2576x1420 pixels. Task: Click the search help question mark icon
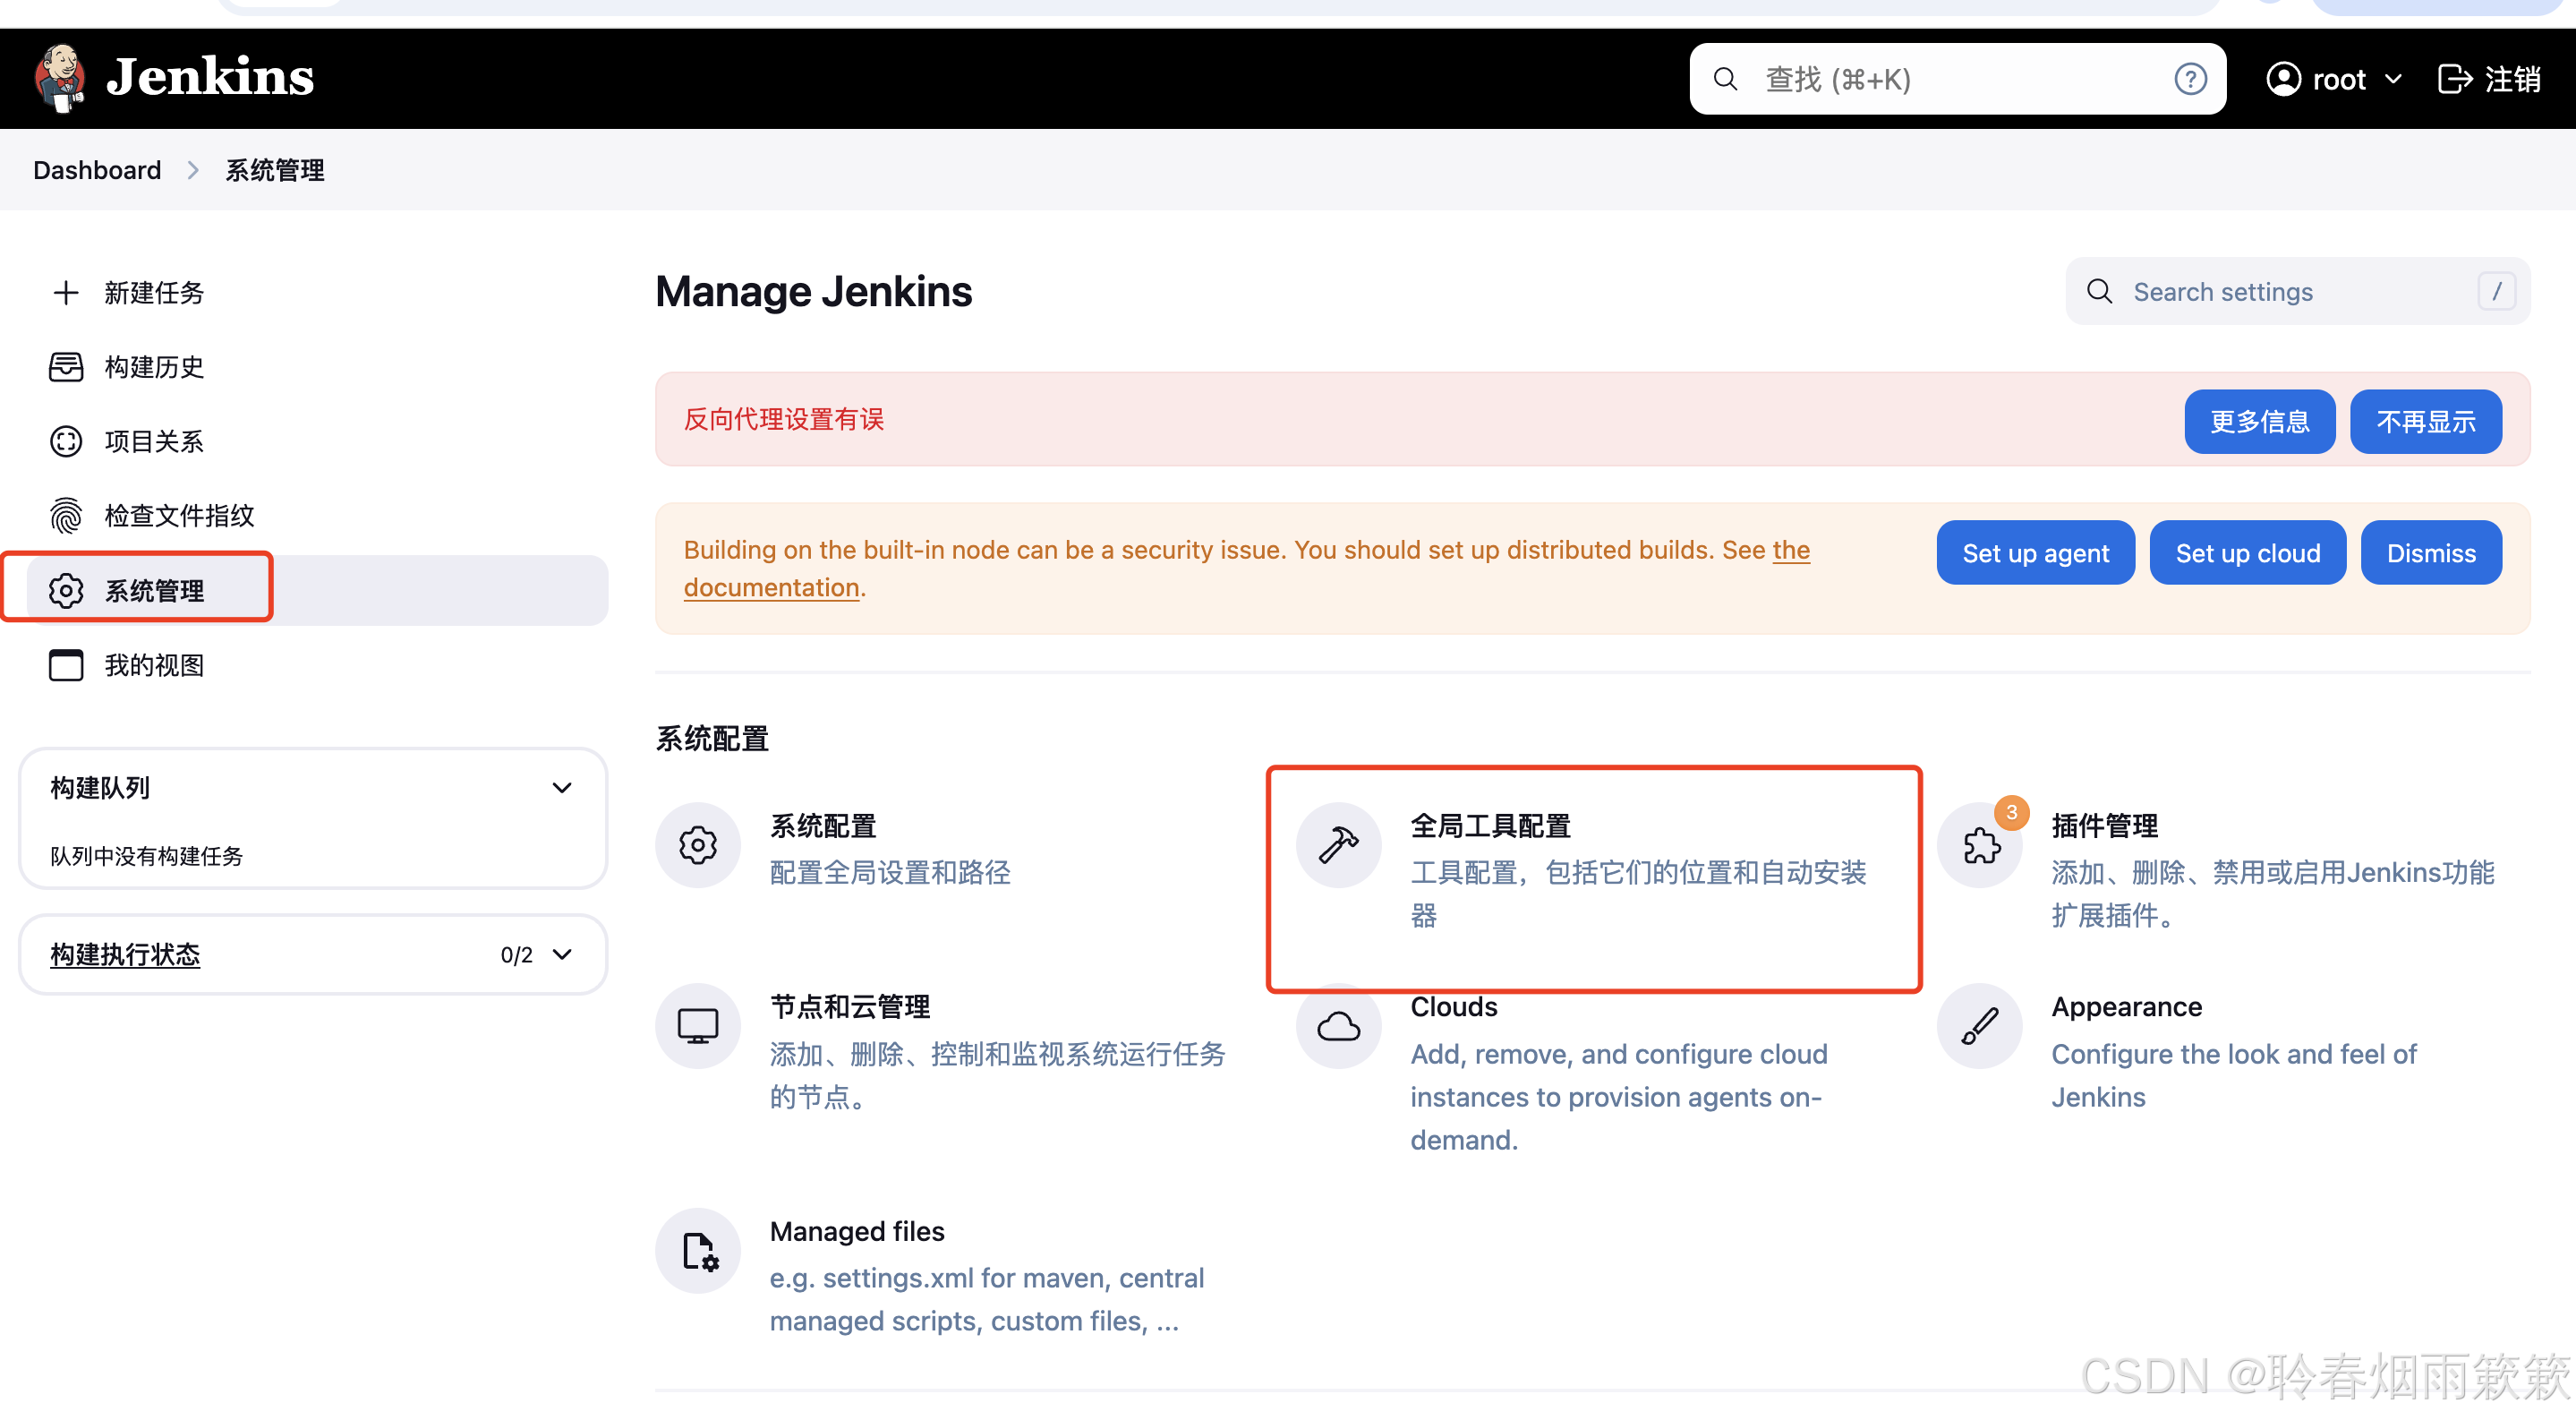pos(2190,79)
